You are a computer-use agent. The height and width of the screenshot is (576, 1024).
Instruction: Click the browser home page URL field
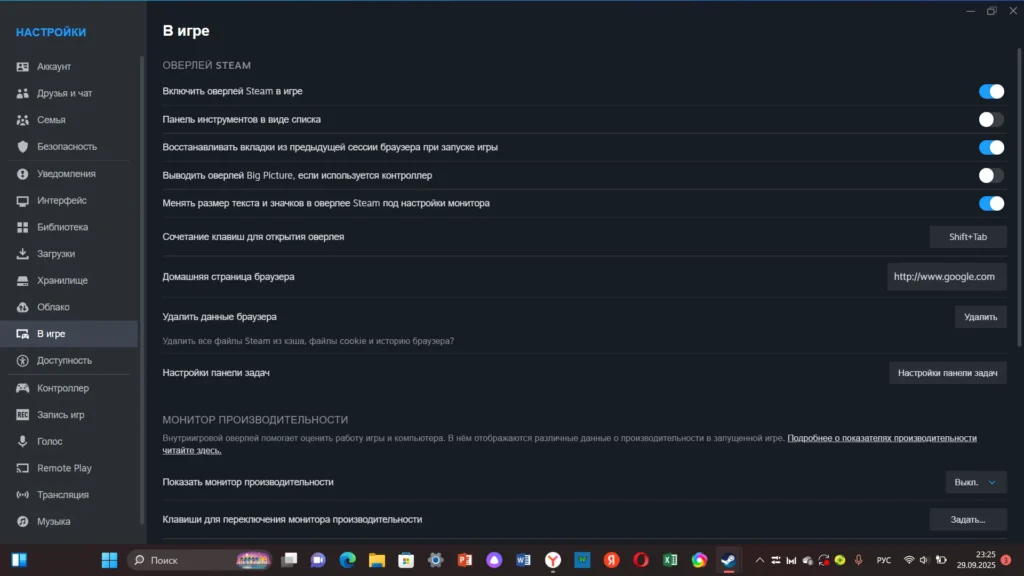[x=945, y=277]
